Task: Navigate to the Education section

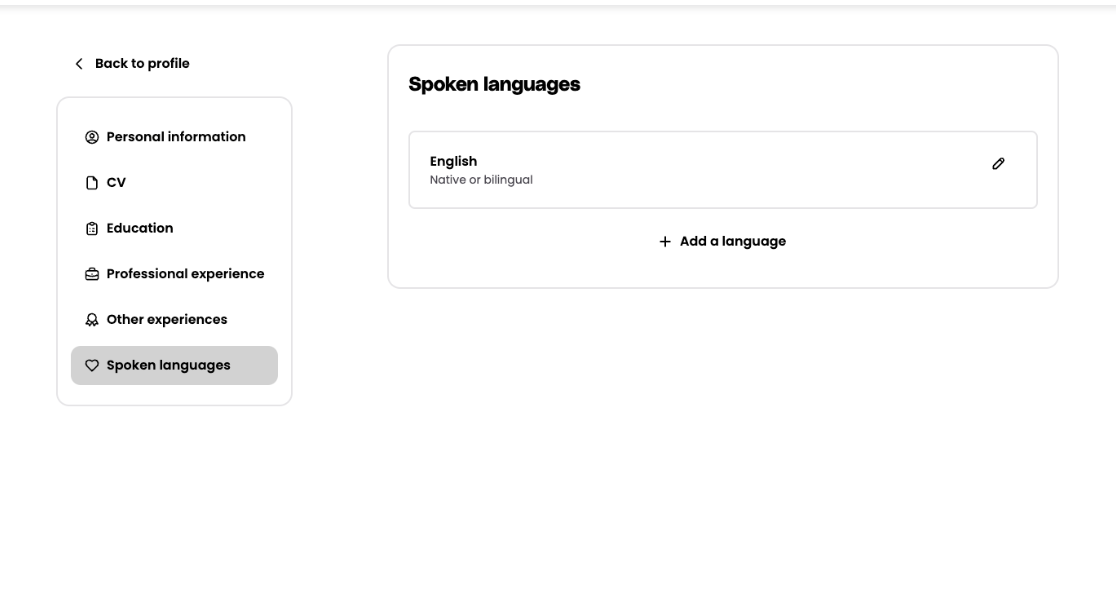Action: (x=139, y=228)
